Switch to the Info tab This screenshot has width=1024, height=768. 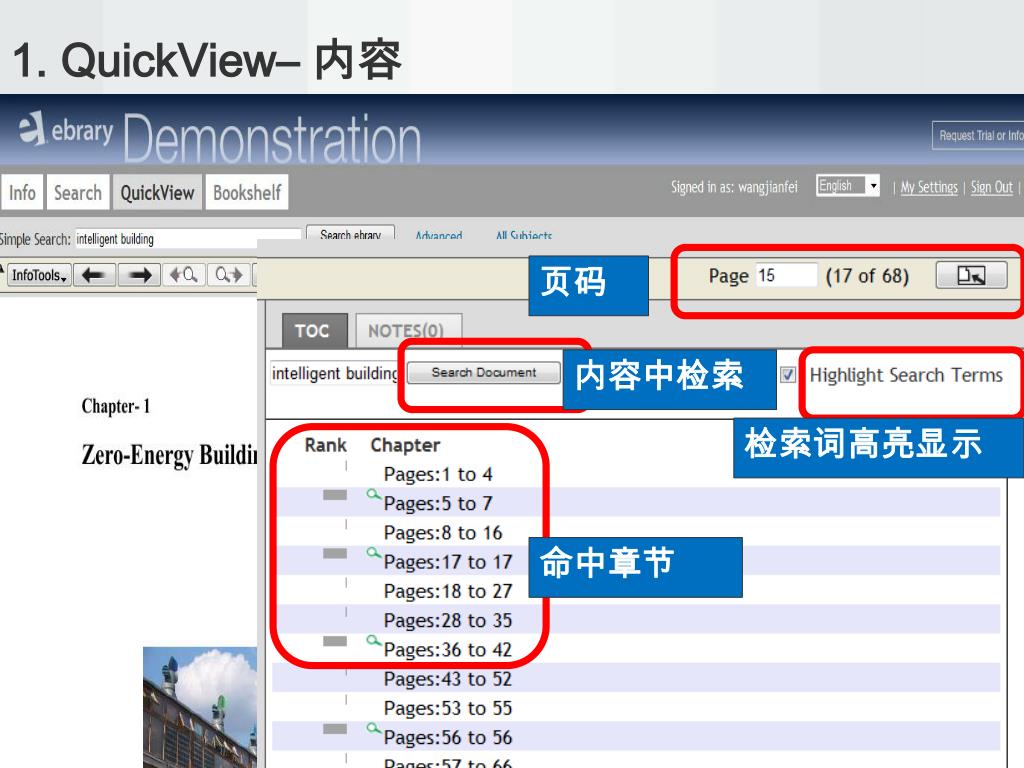[x=22, y=193]
